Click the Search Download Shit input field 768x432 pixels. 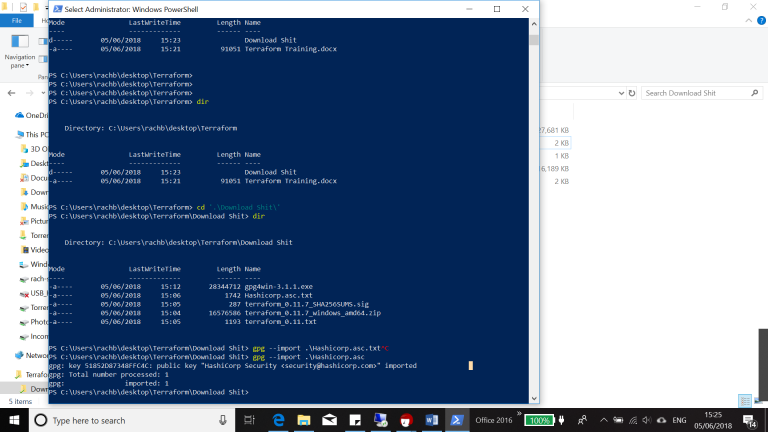tap(696, 93)
